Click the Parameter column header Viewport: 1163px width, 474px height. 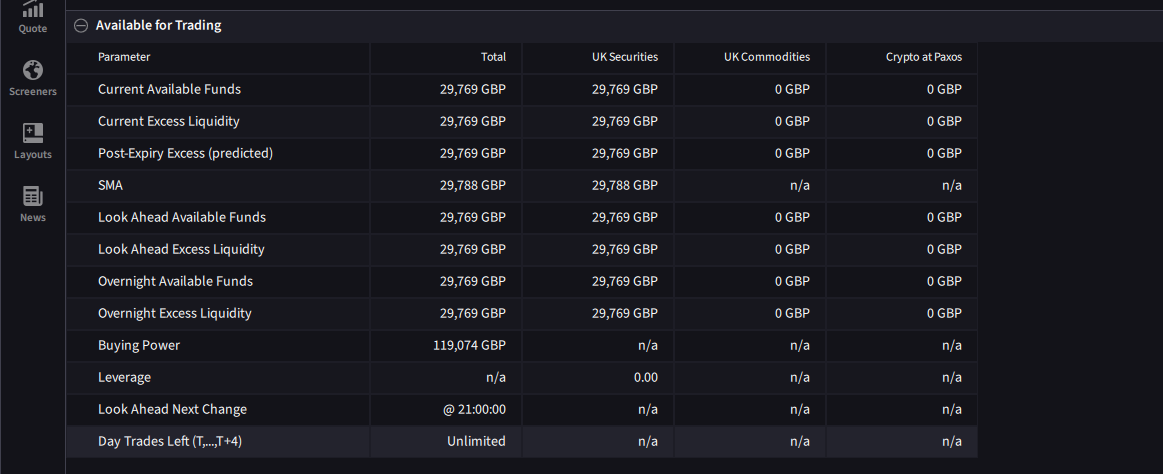124,57
